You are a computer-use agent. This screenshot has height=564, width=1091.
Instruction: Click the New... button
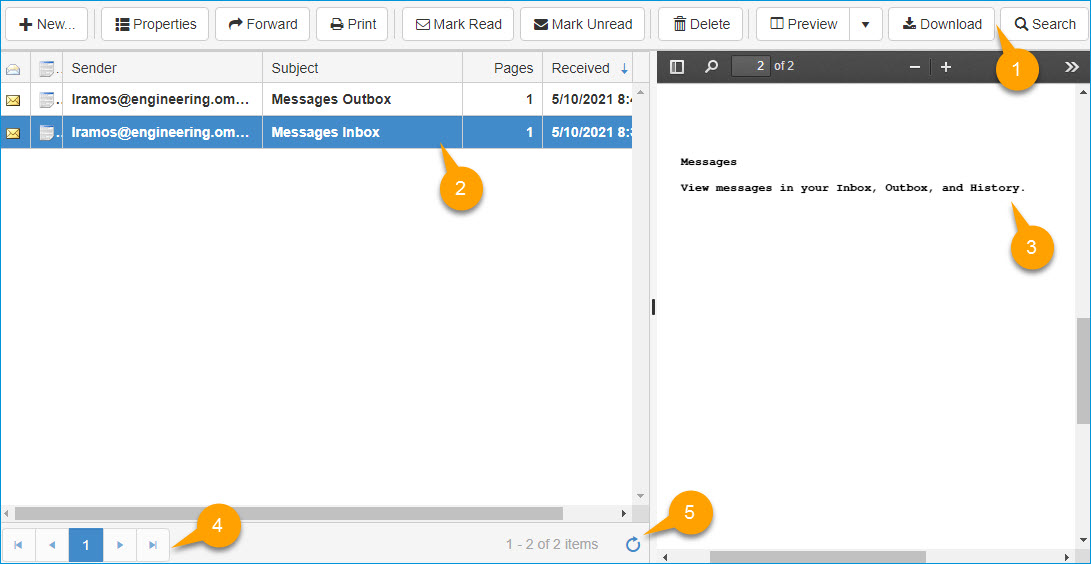pos(47,24)
